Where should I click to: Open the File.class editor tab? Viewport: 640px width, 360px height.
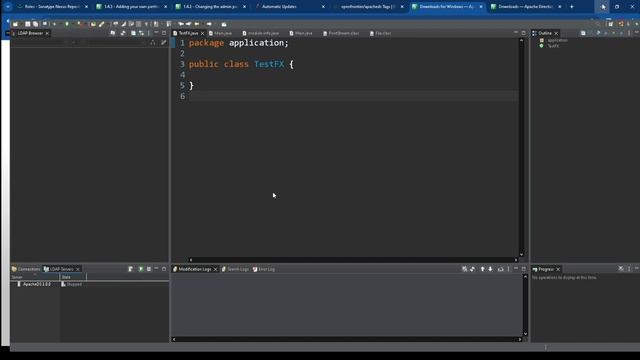point(380,33)
